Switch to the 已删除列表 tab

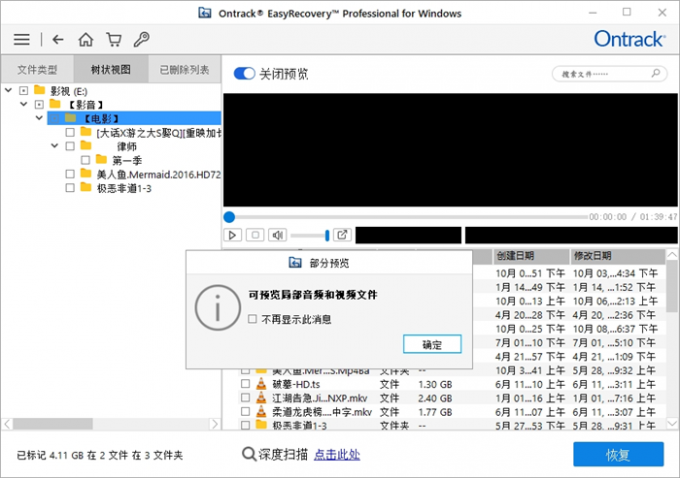(x=185, y=70)
